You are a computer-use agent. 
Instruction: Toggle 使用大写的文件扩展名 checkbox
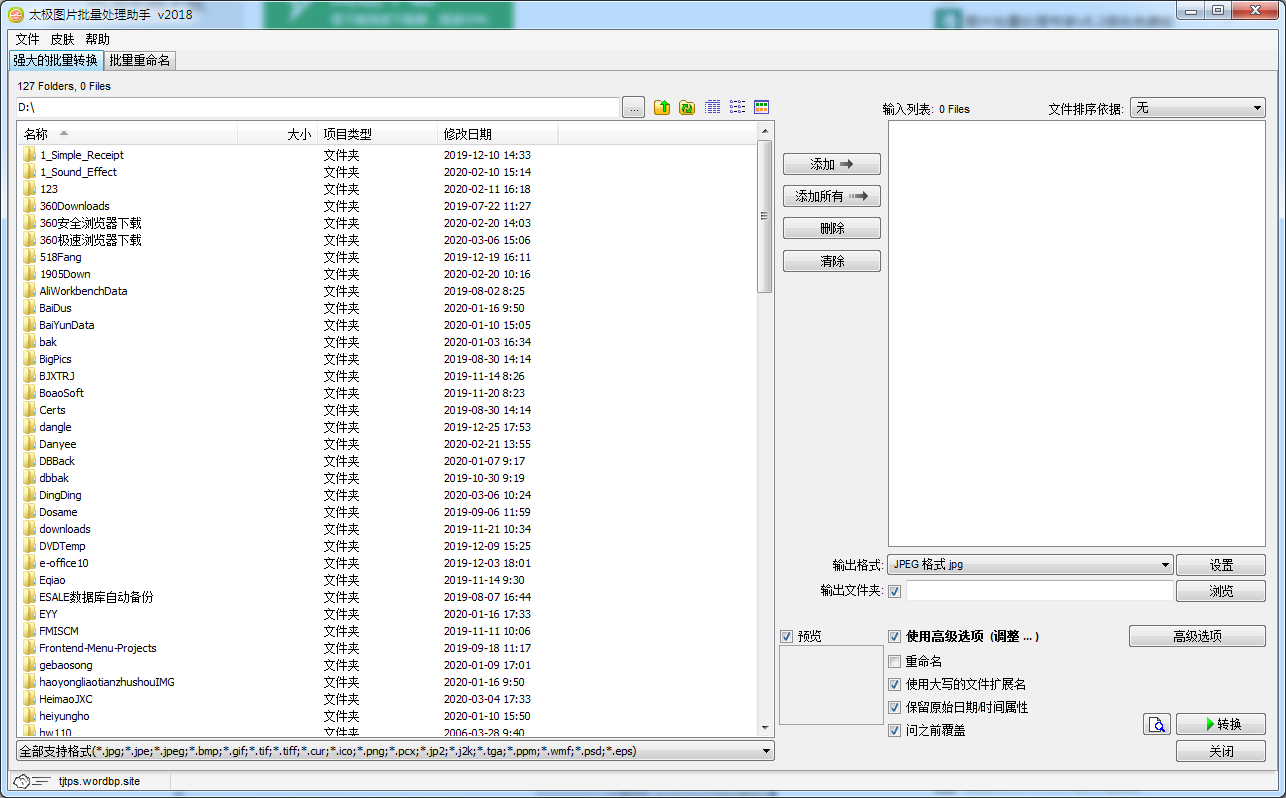894,684
